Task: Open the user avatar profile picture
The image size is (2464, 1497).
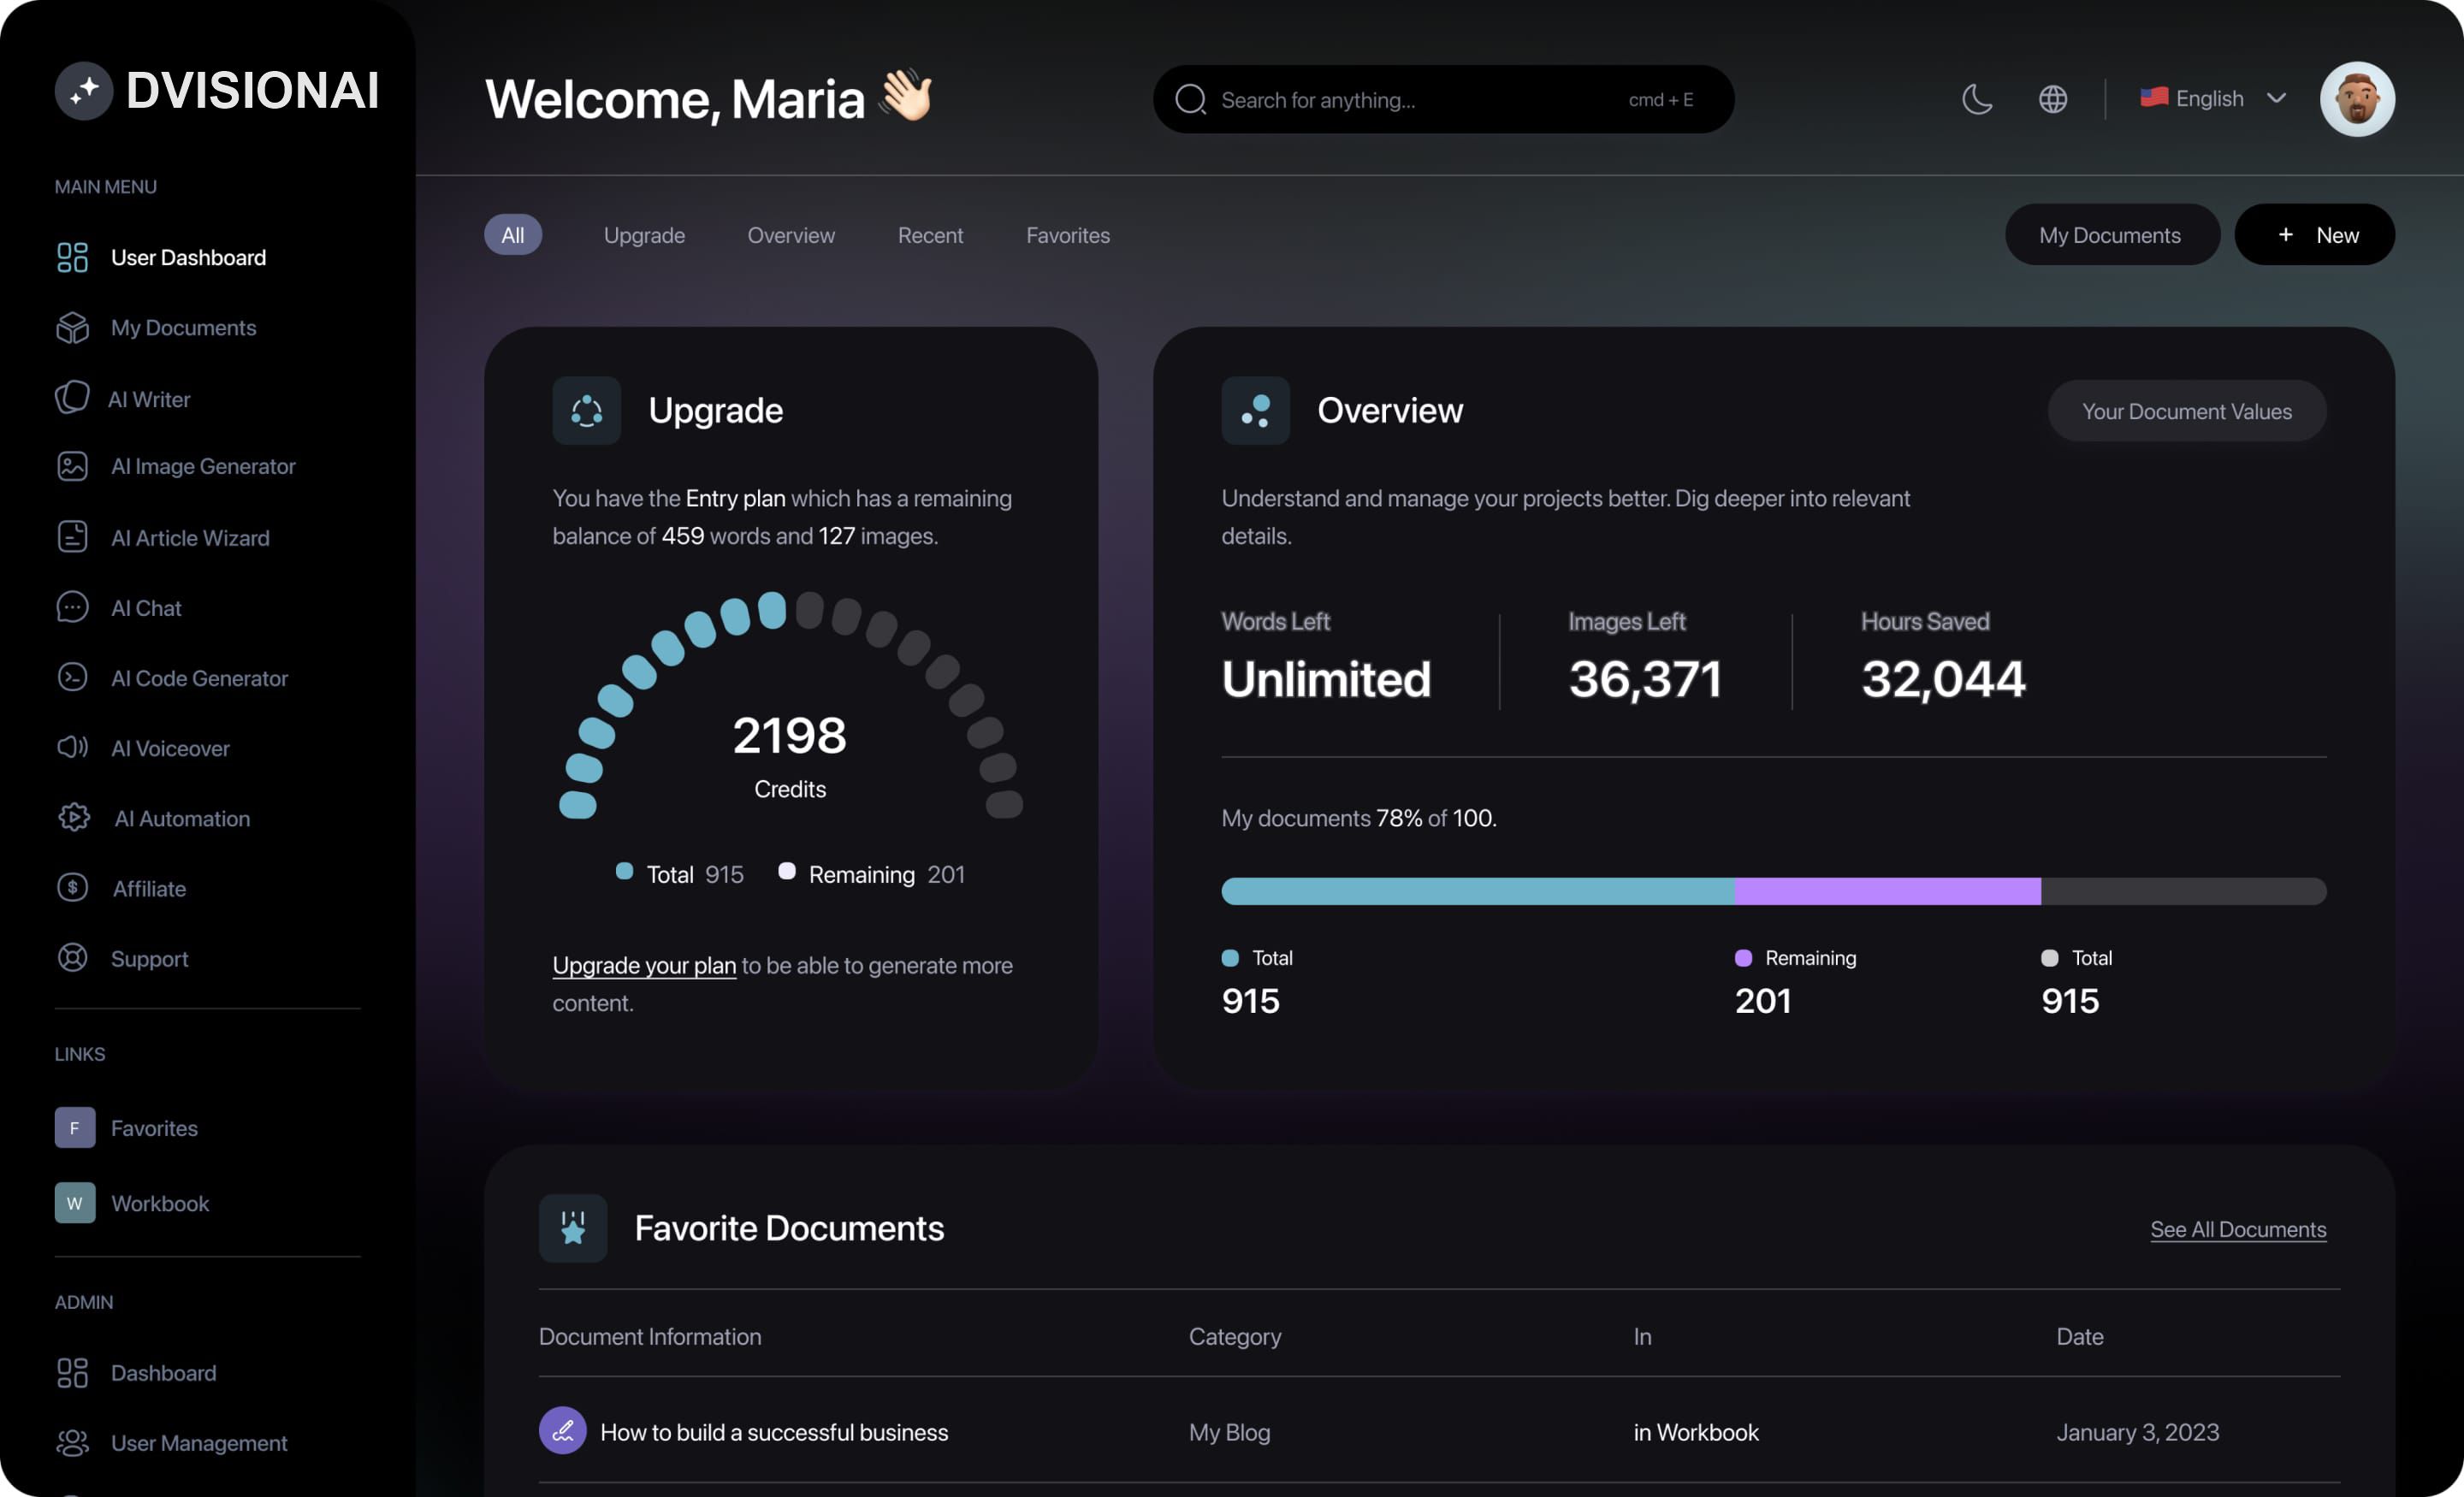Action: 2357,99
